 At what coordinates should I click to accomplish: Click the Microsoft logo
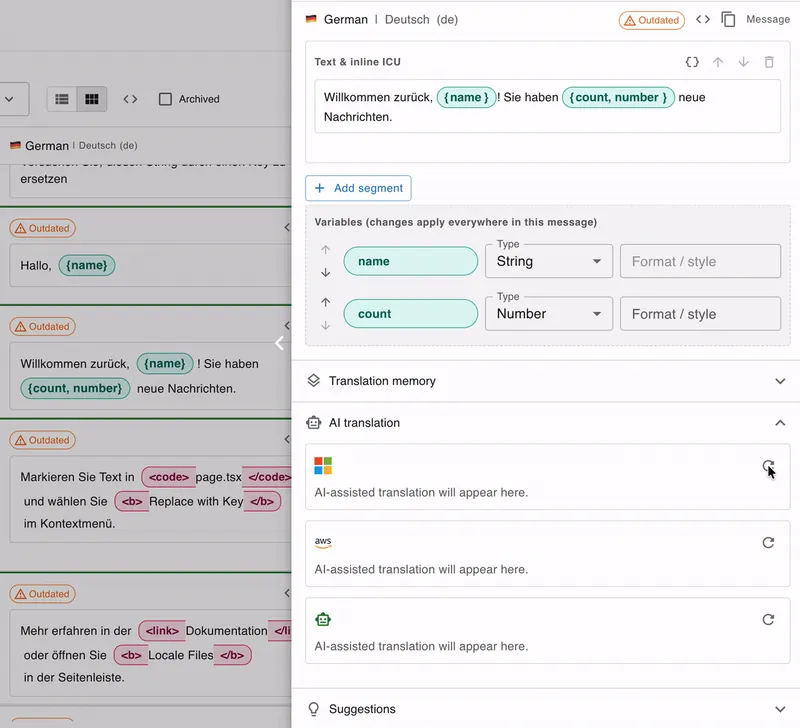(x=323, y=466)
